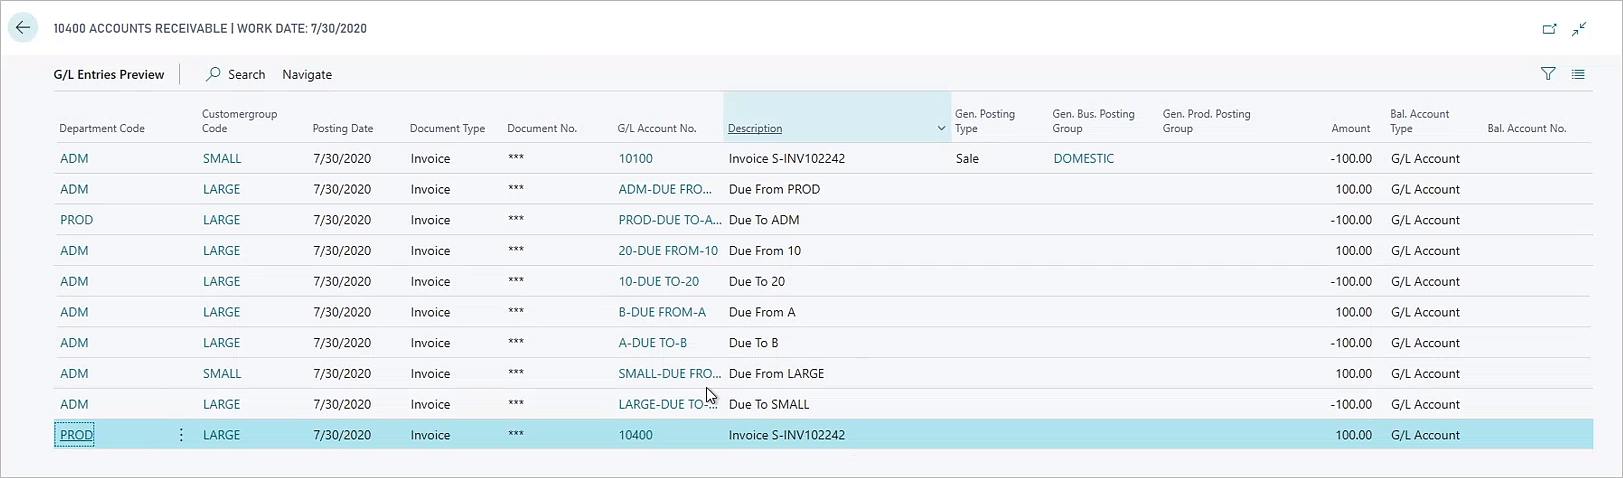This screenshot has height=478, width=1623.
Task: Open G/L account 10100 link
Action: [635, 159]
